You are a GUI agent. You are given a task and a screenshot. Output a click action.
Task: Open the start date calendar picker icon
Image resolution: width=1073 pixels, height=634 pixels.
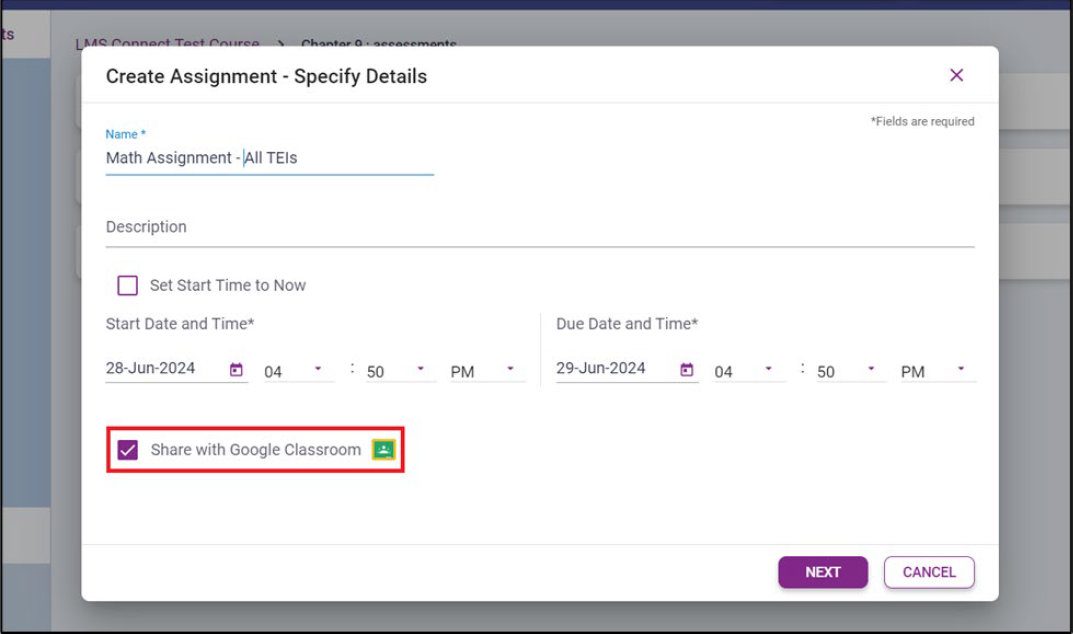point(236,370)
